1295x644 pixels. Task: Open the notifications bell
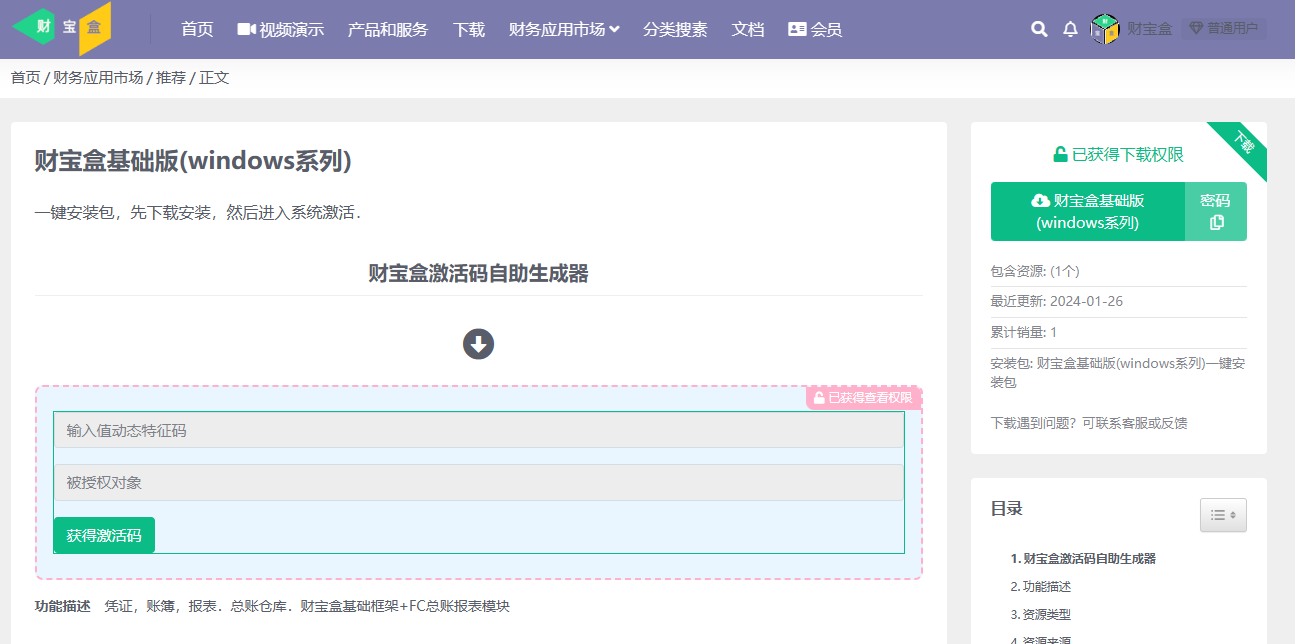click(x=1070, y=29)
